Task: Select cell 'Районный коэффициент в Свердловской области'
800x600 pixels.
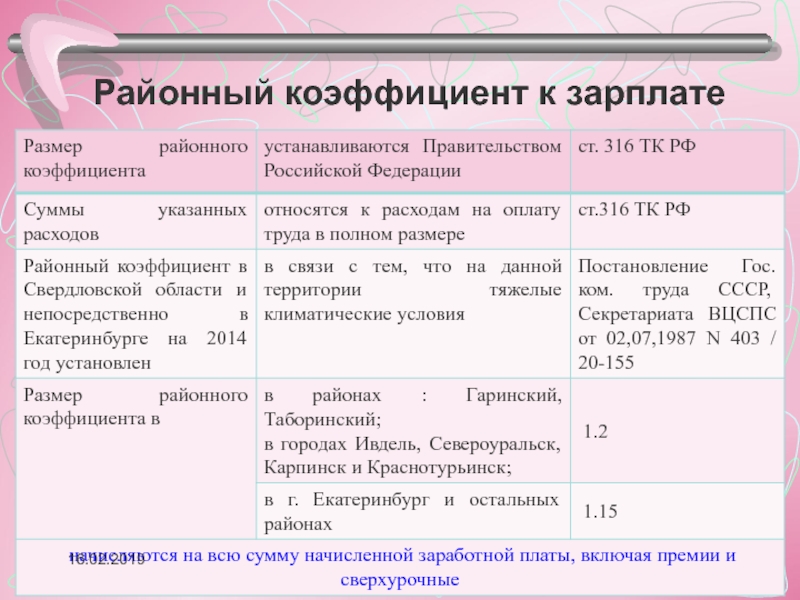Action: [x=136, y=314]
